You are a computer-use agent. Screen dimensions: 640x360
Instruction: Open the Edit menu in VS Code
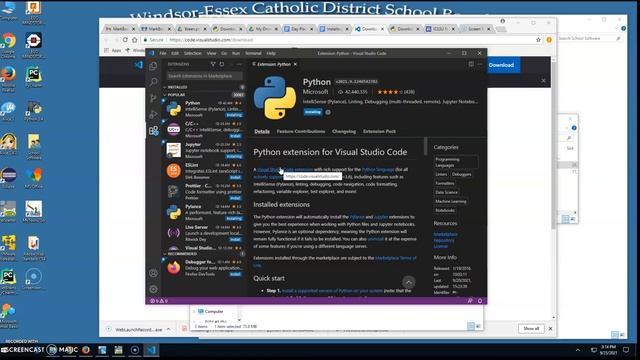point(175,53)
